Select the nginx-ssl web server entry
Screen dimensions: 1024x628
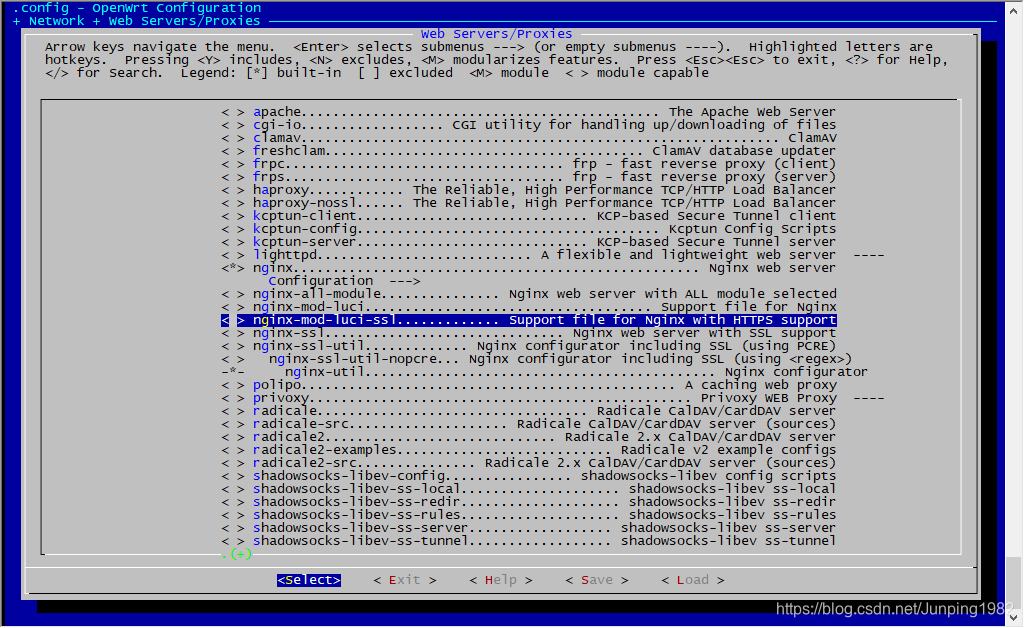pyautogui.click(x=528, y=333)
